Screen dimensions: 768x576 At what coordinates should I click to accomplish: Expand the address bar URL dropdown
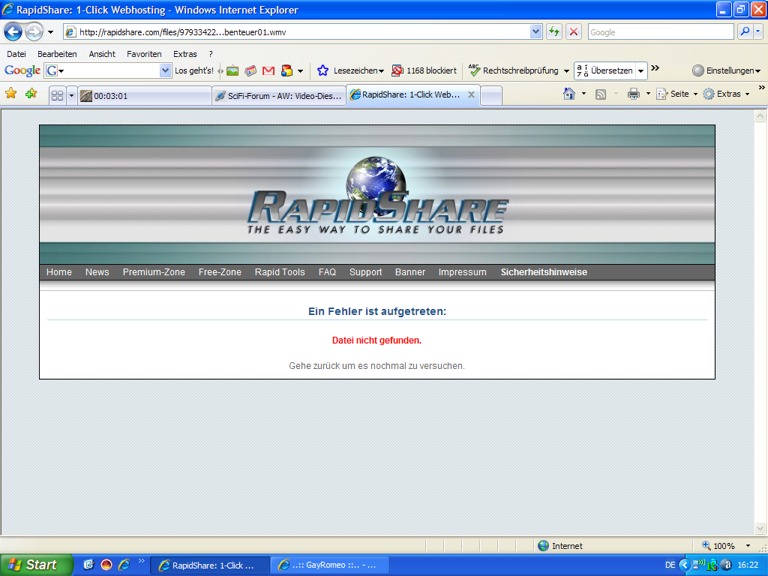537,32
